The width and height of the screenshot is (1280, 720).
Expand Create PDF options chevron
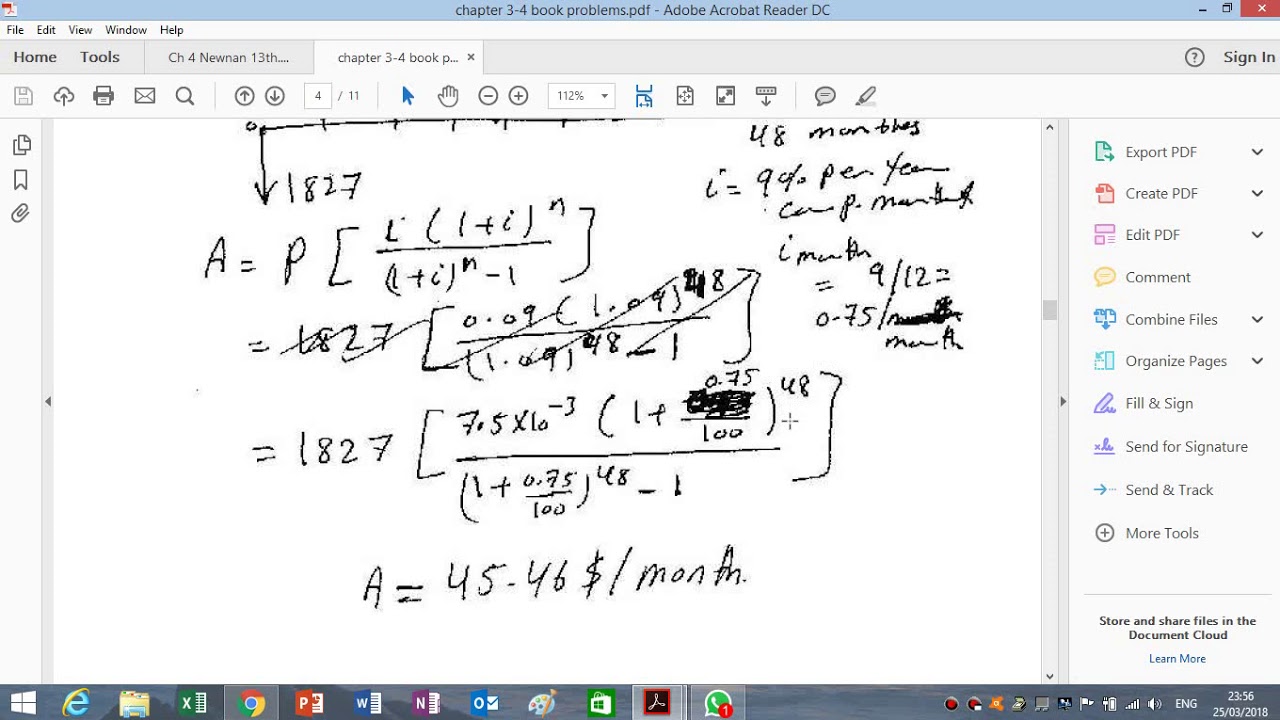click(1257, 193)
